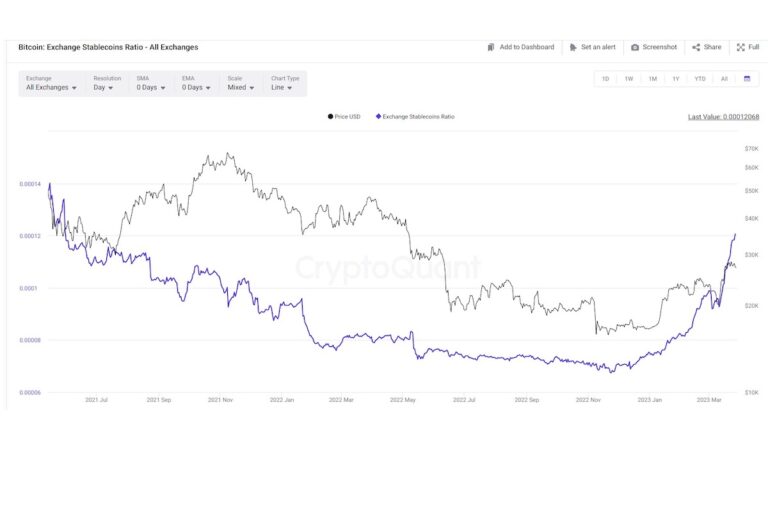
Task: Click the 2022 Jul date label
Action: (x=464, y=400)
